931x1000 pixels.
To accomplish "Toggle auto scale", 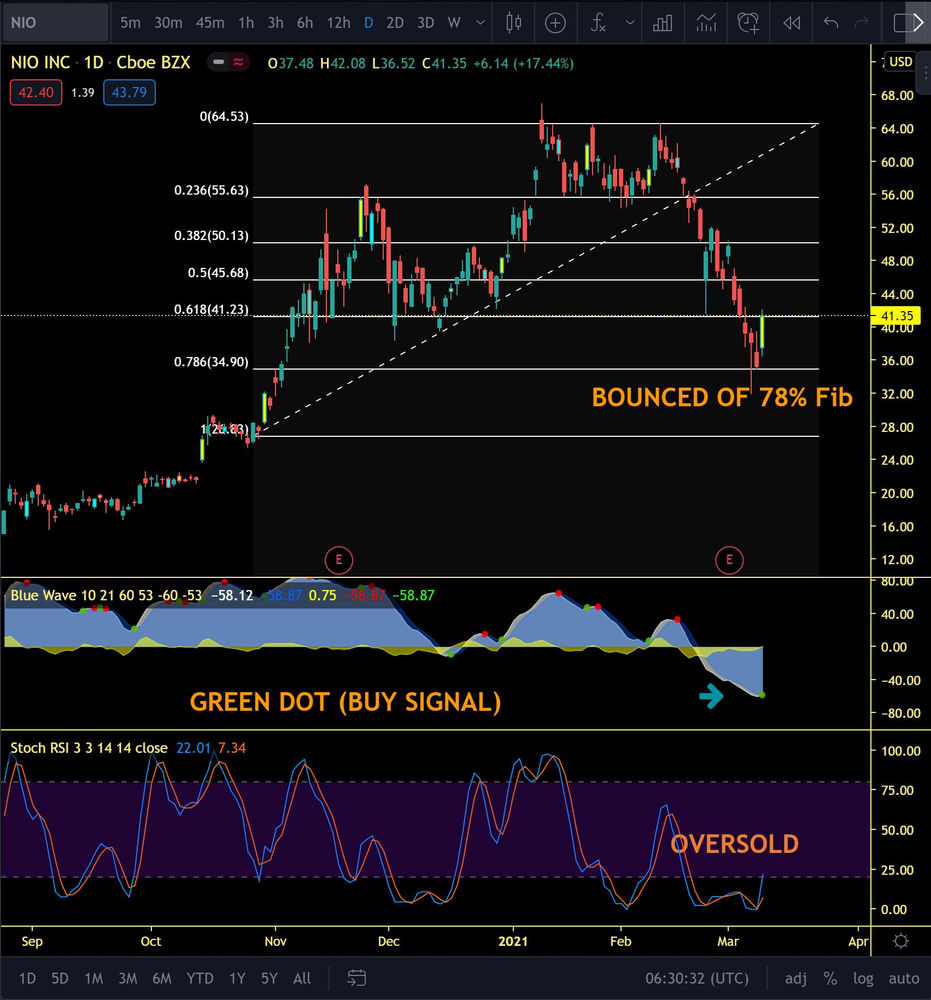I will tap(904, 978).
